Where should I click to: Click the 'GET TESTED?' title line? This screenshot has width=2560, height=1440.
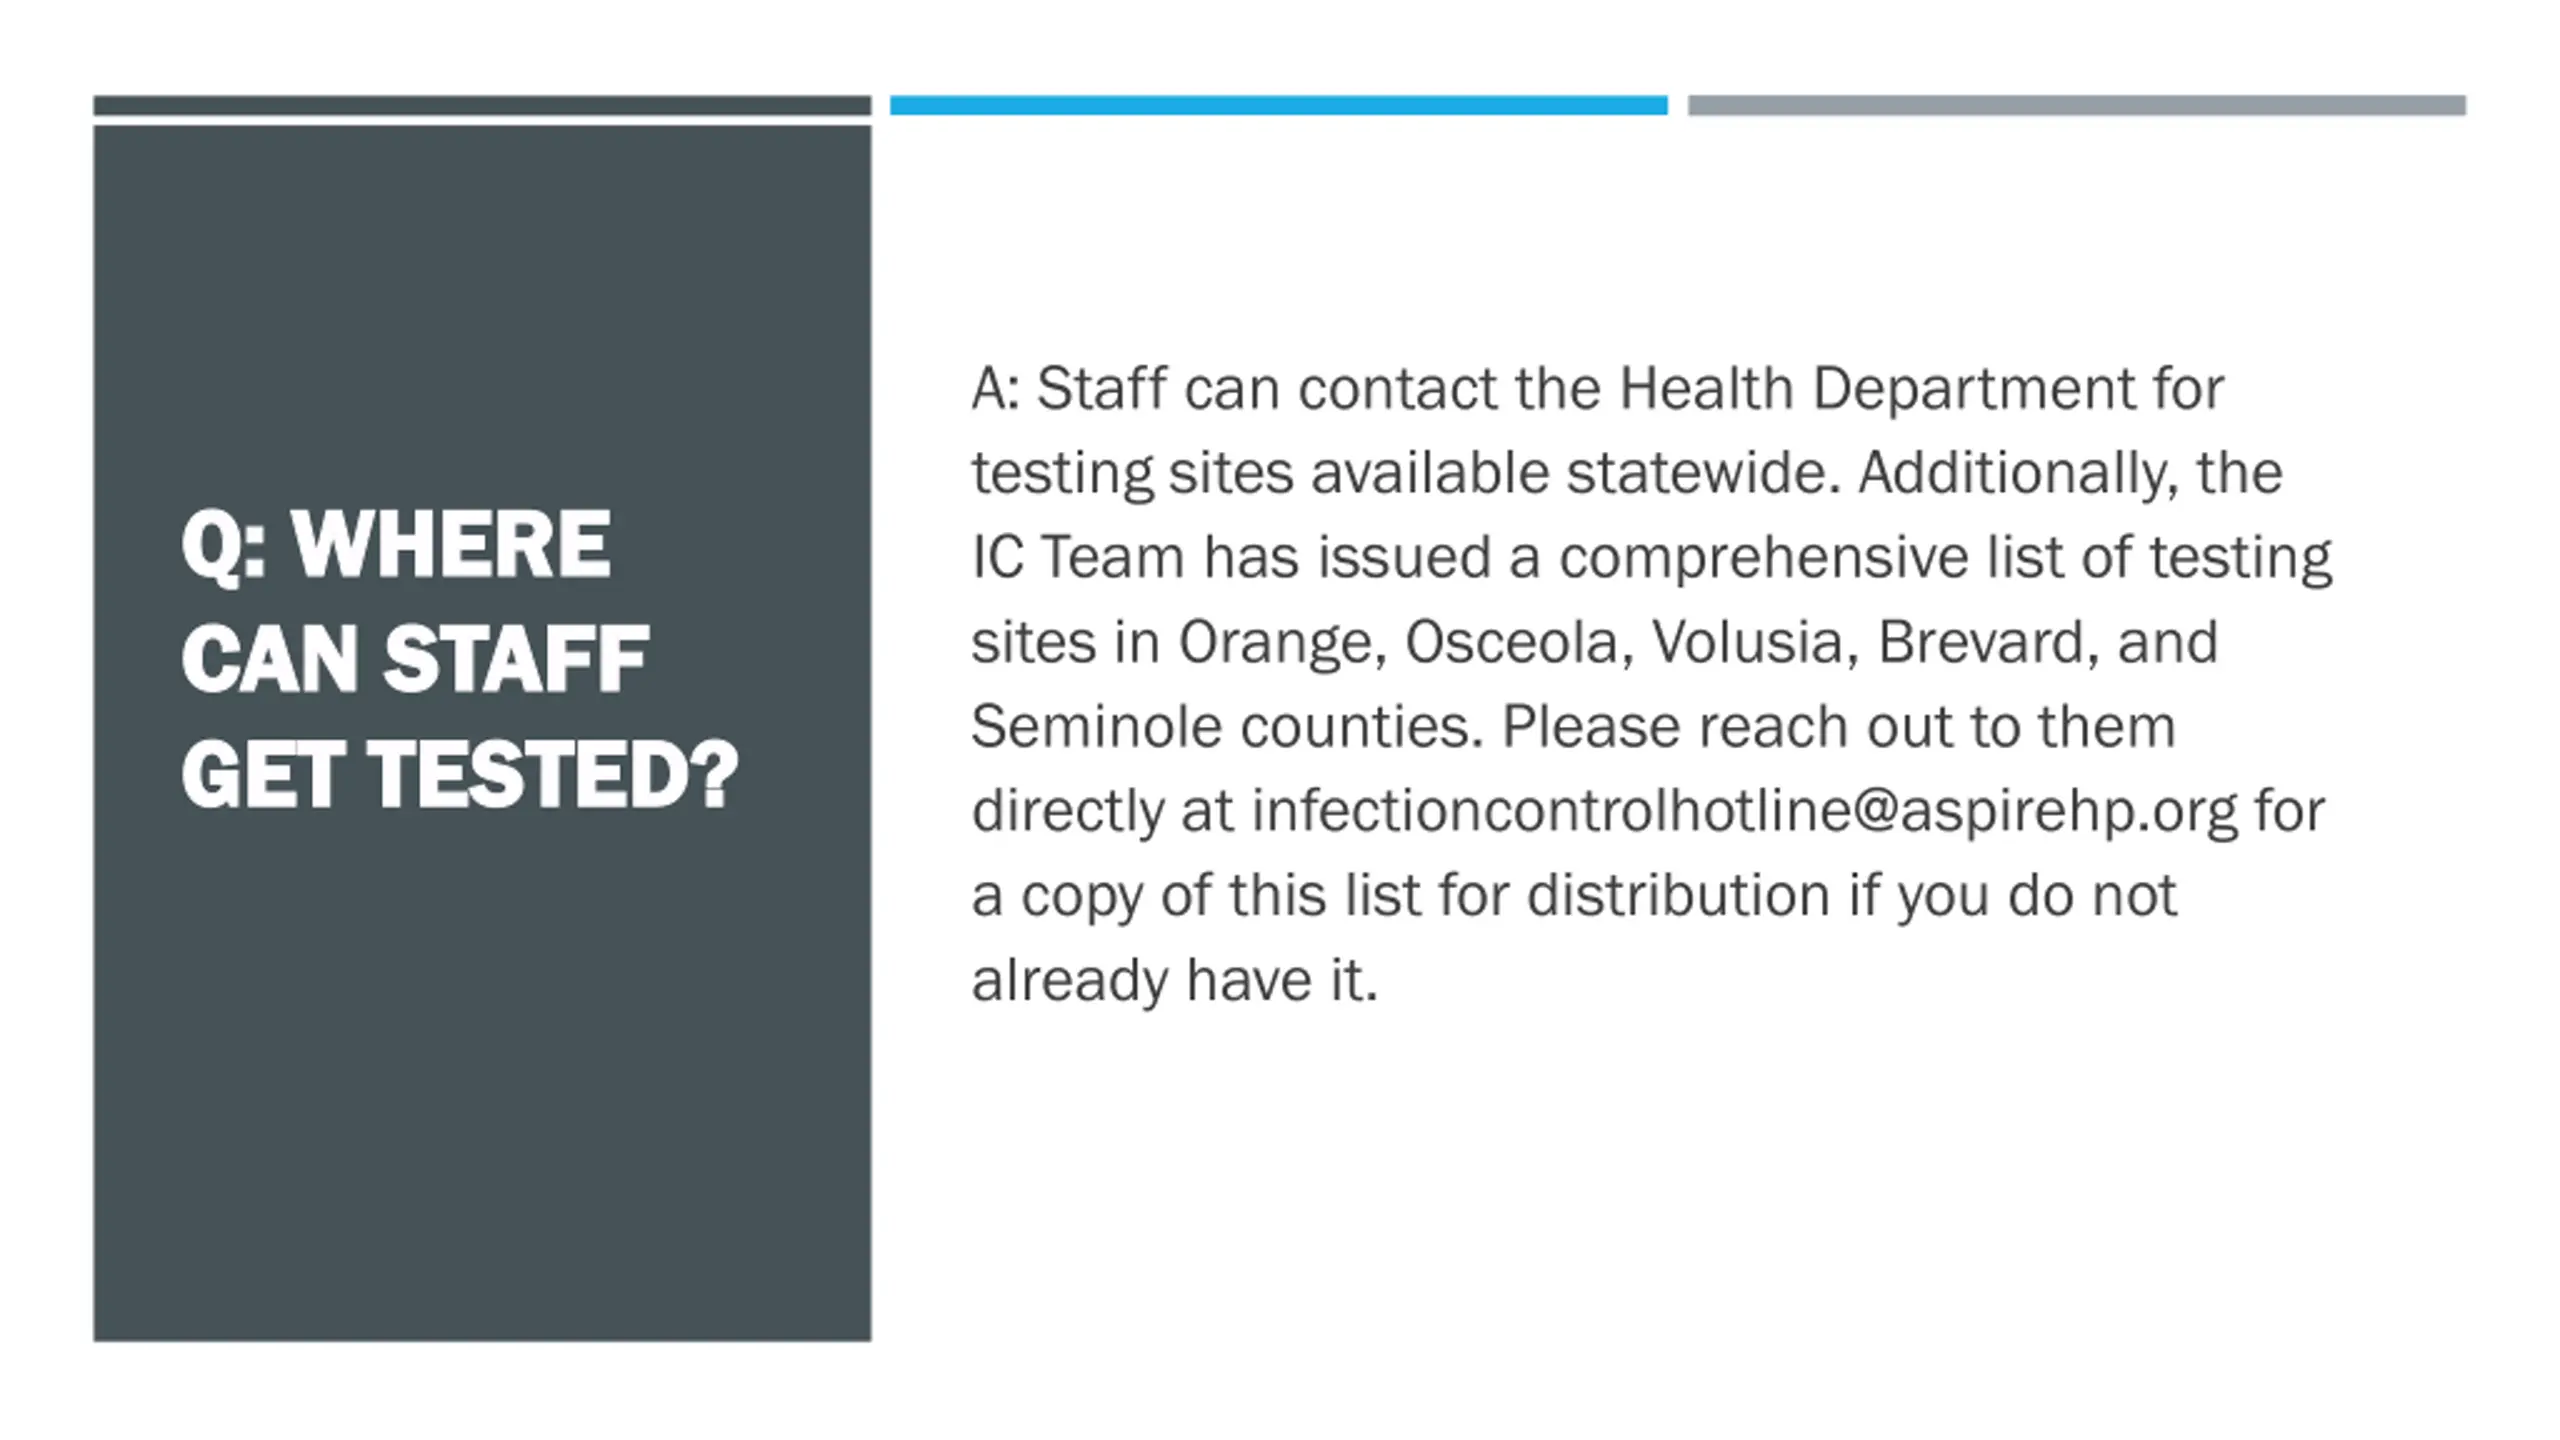pyautogui.click(x=460, y=774)
